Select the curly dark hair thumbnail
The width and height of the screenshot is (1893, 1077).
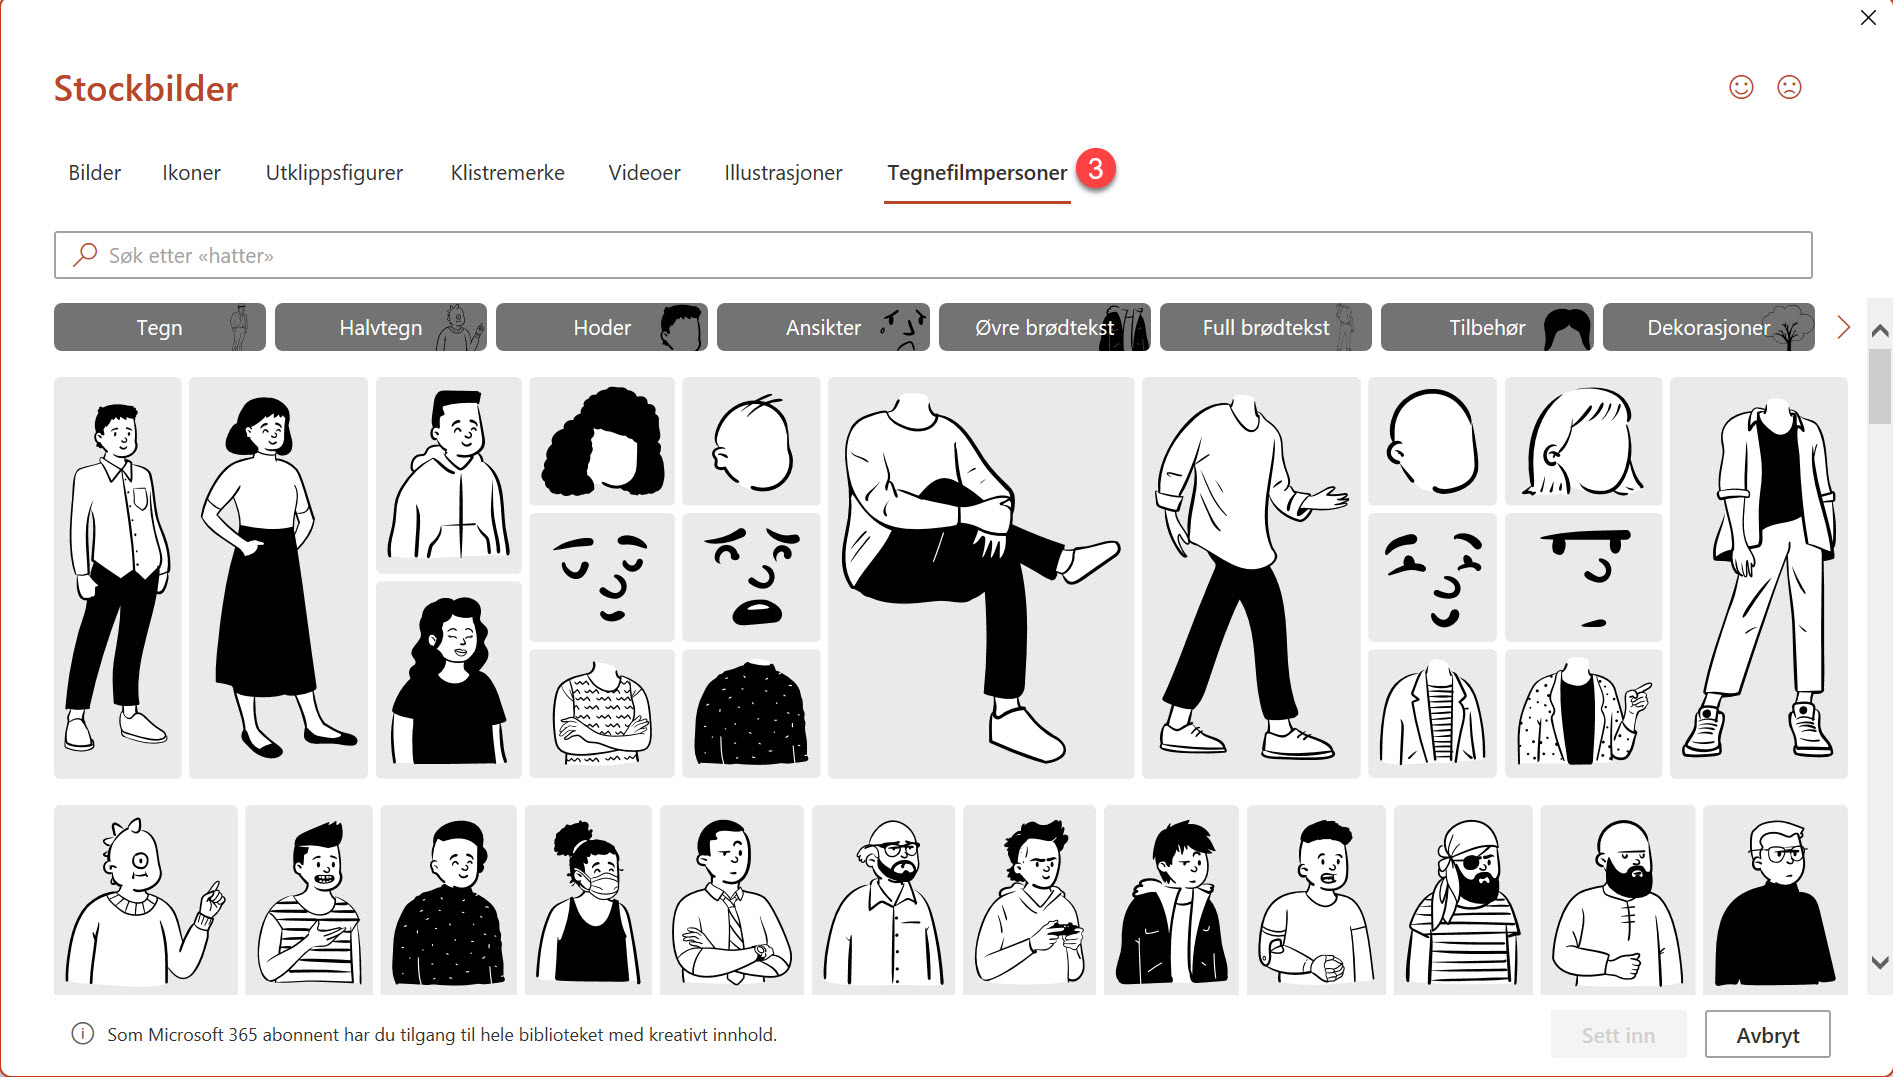click(601, 441)
